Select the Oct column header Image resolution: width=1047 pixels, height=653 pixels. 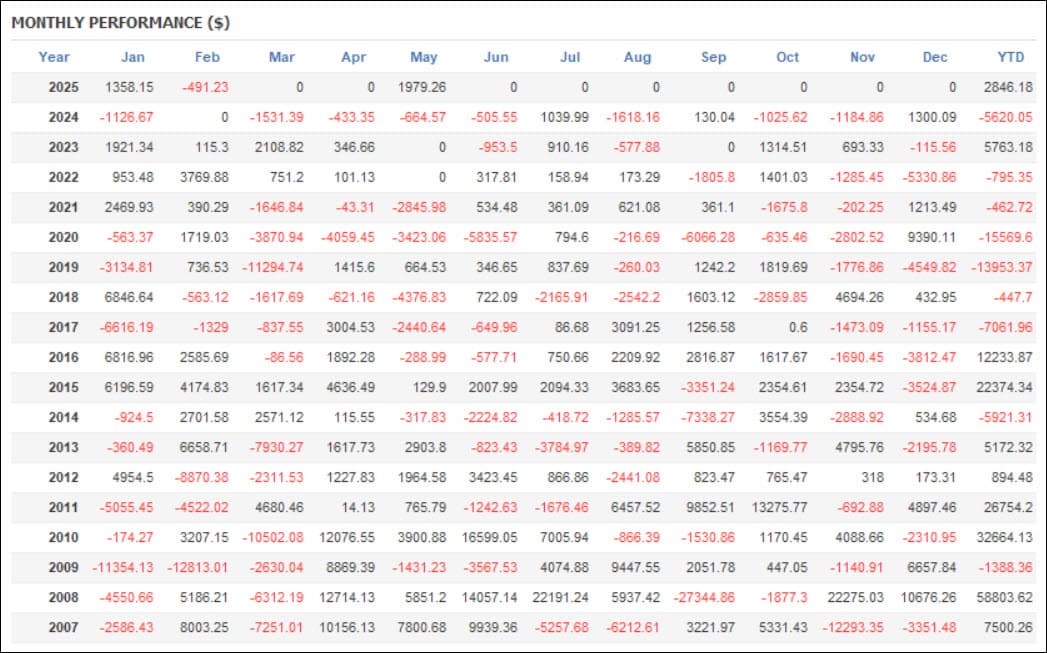[787, 57]
